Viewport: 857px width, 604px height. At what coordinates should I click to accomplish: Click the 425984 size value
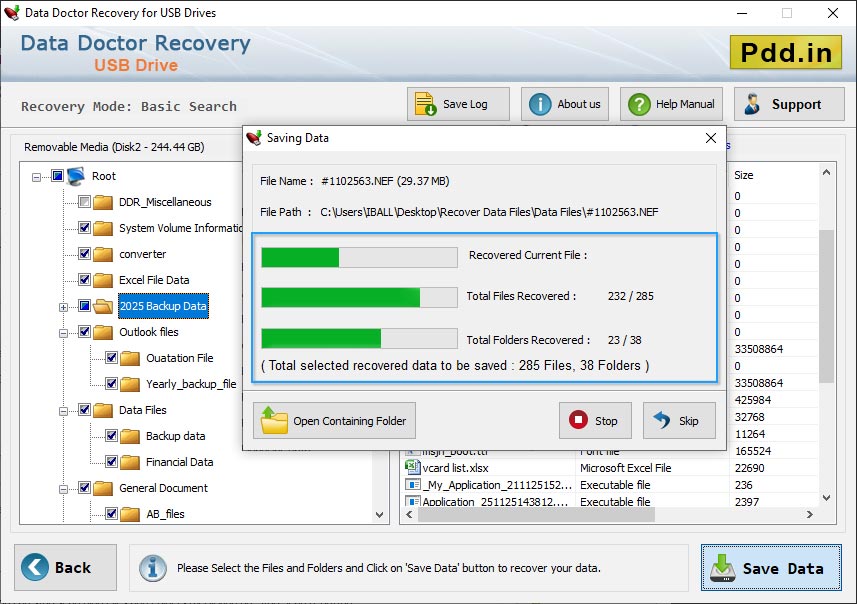click(753, 400)
